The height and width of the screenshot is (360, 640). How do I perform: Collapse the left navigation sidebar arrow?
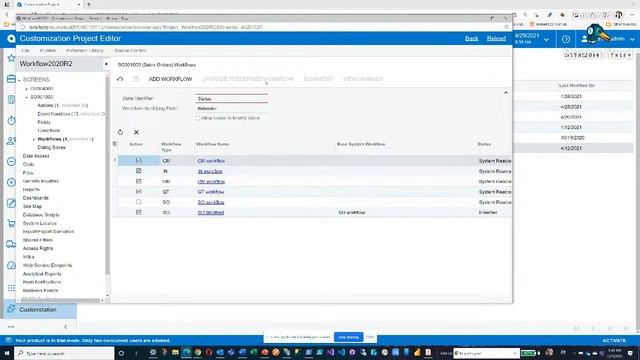[x=66, y=327]
